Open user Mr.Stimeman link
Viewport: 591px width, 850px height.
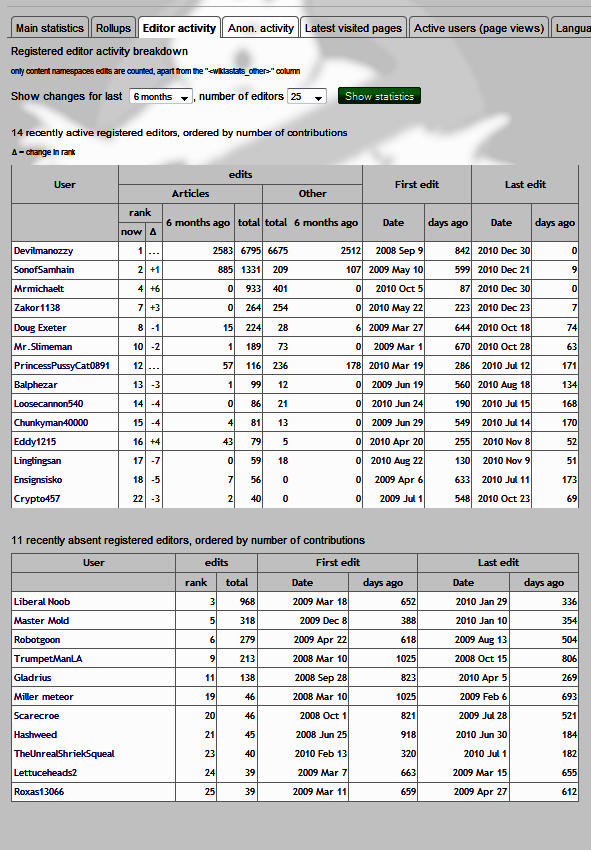pos(43,347)
